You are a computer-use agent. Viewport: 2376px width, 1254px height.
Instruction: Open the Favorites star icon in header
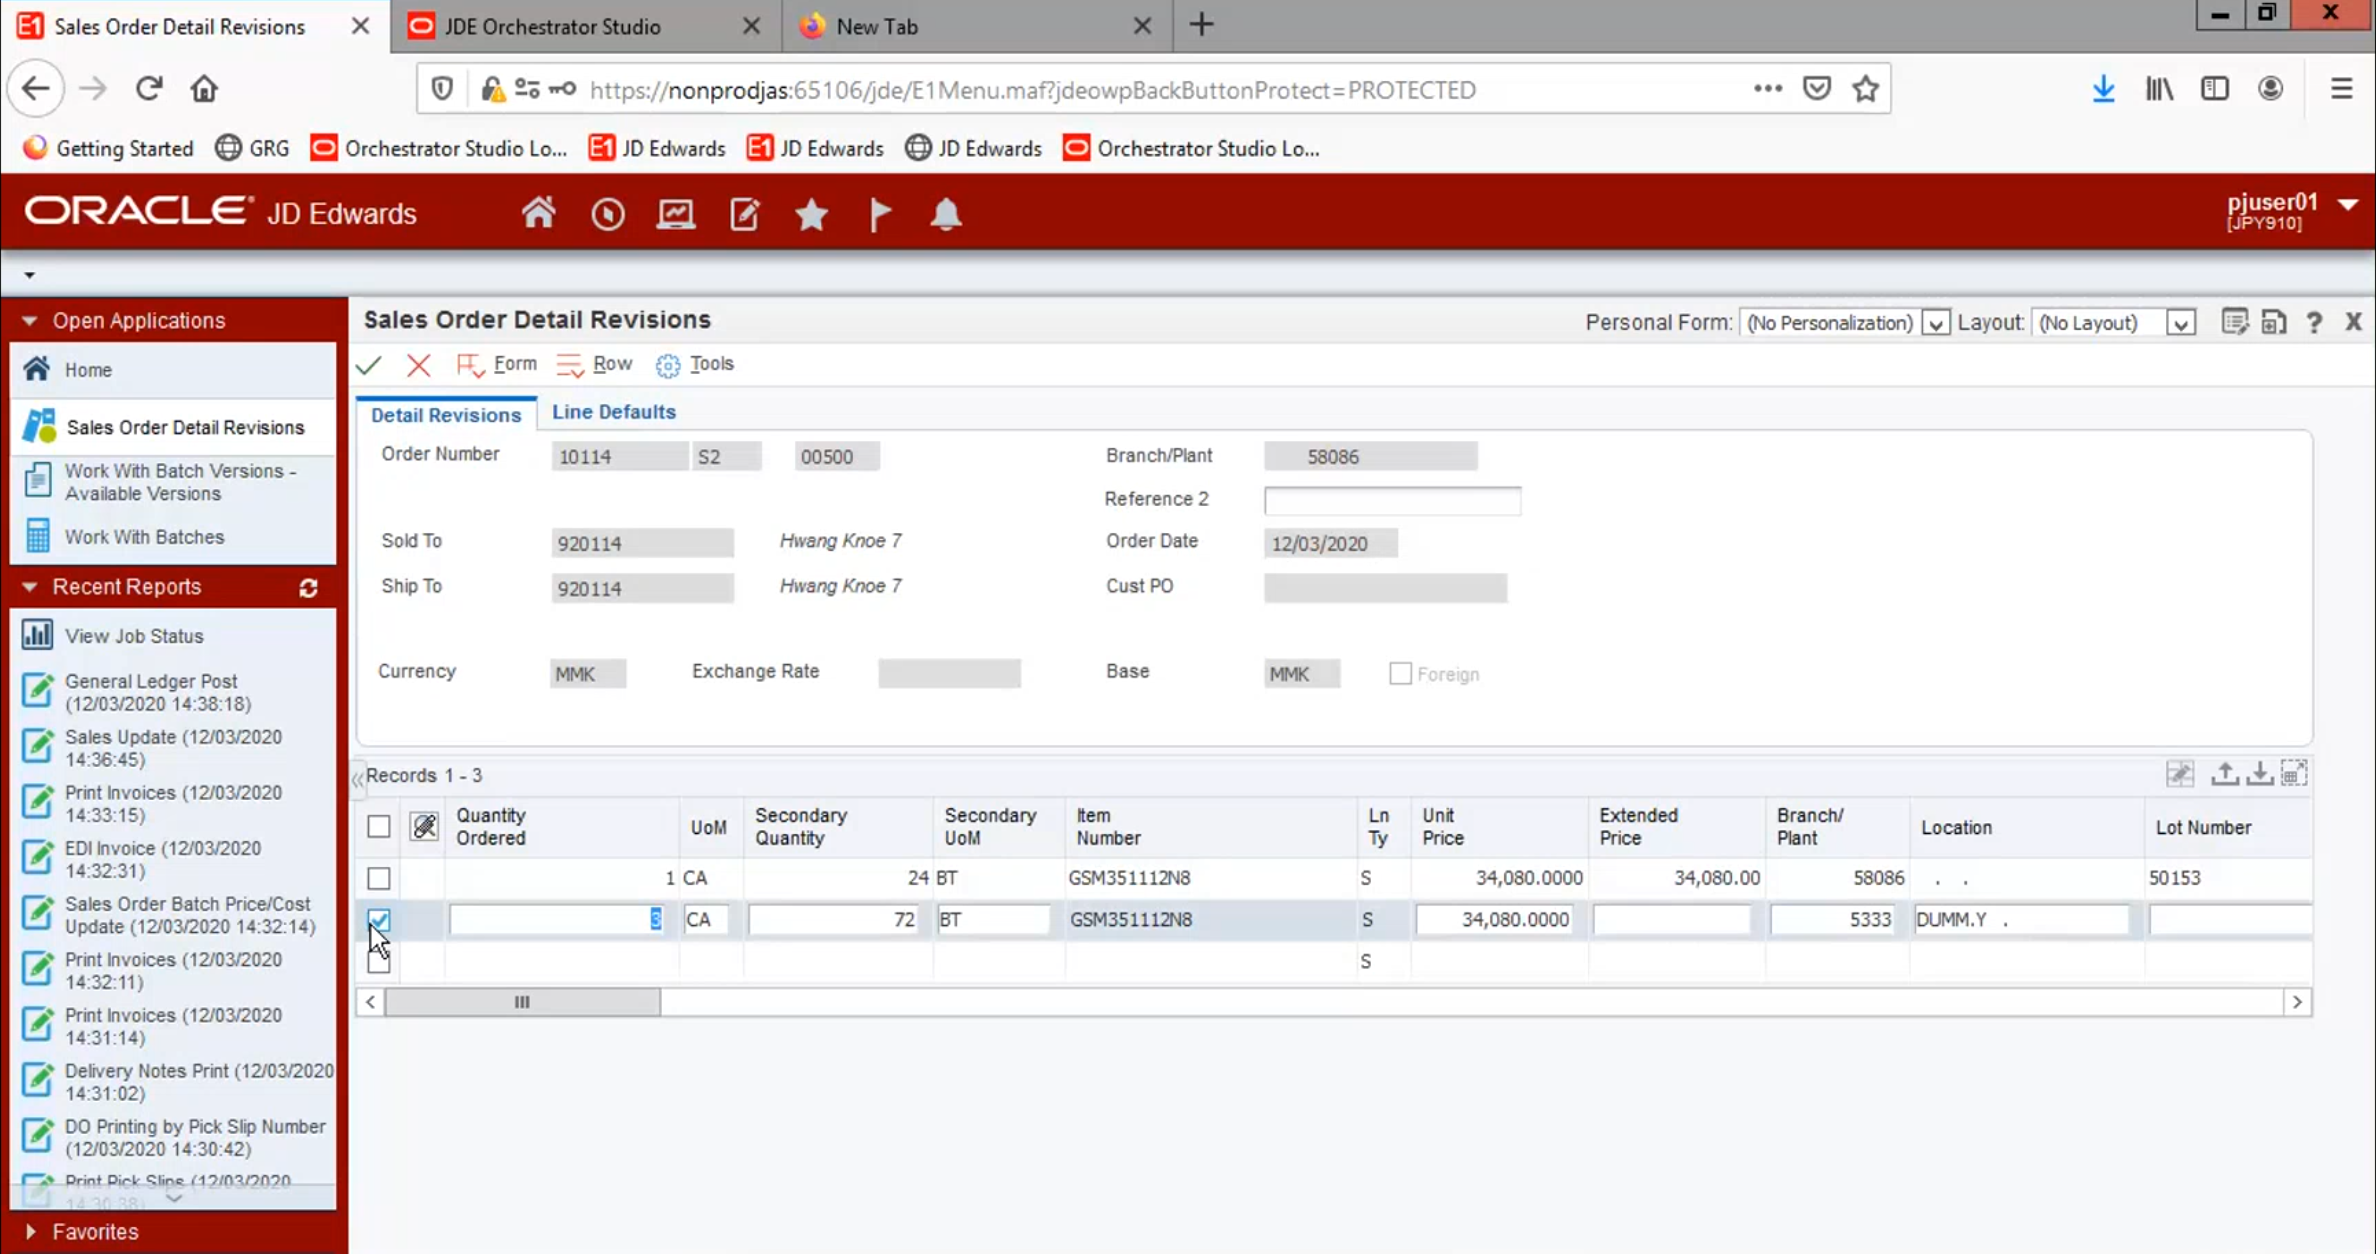[811, 214]
